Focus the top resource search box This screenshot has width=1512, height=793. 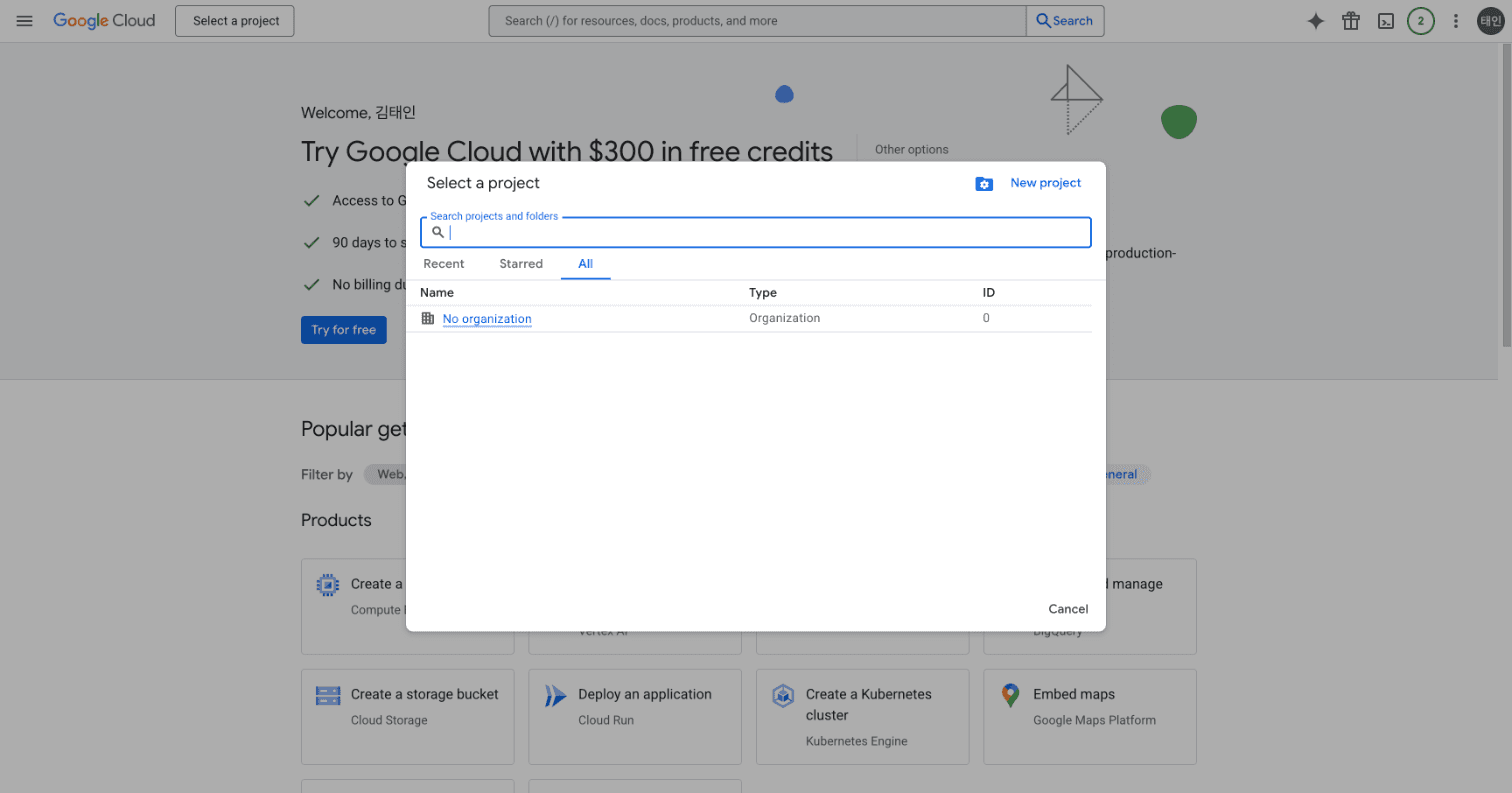[x=757, y=21]
